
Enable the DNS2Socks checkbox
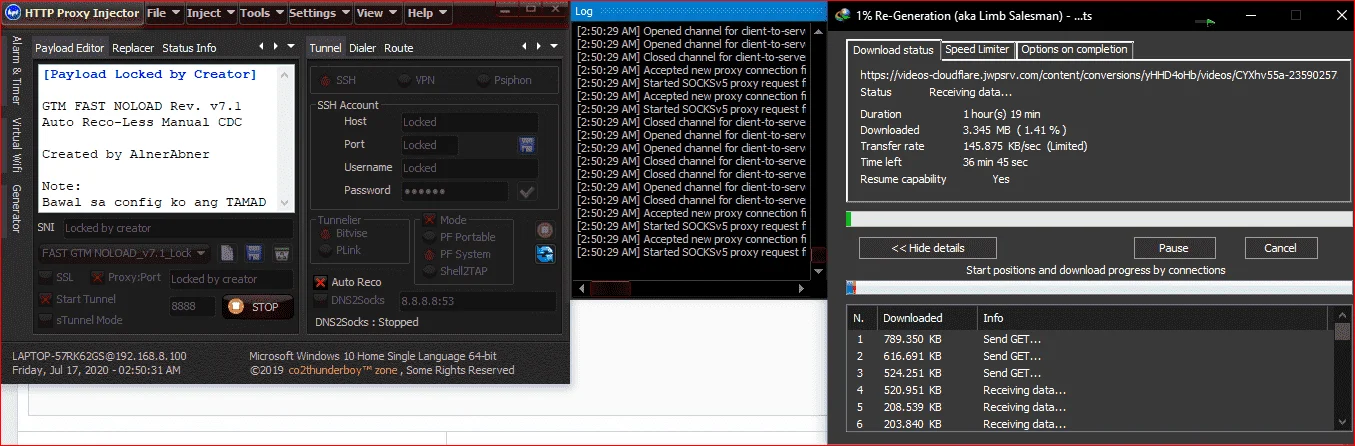click(321, 300)
